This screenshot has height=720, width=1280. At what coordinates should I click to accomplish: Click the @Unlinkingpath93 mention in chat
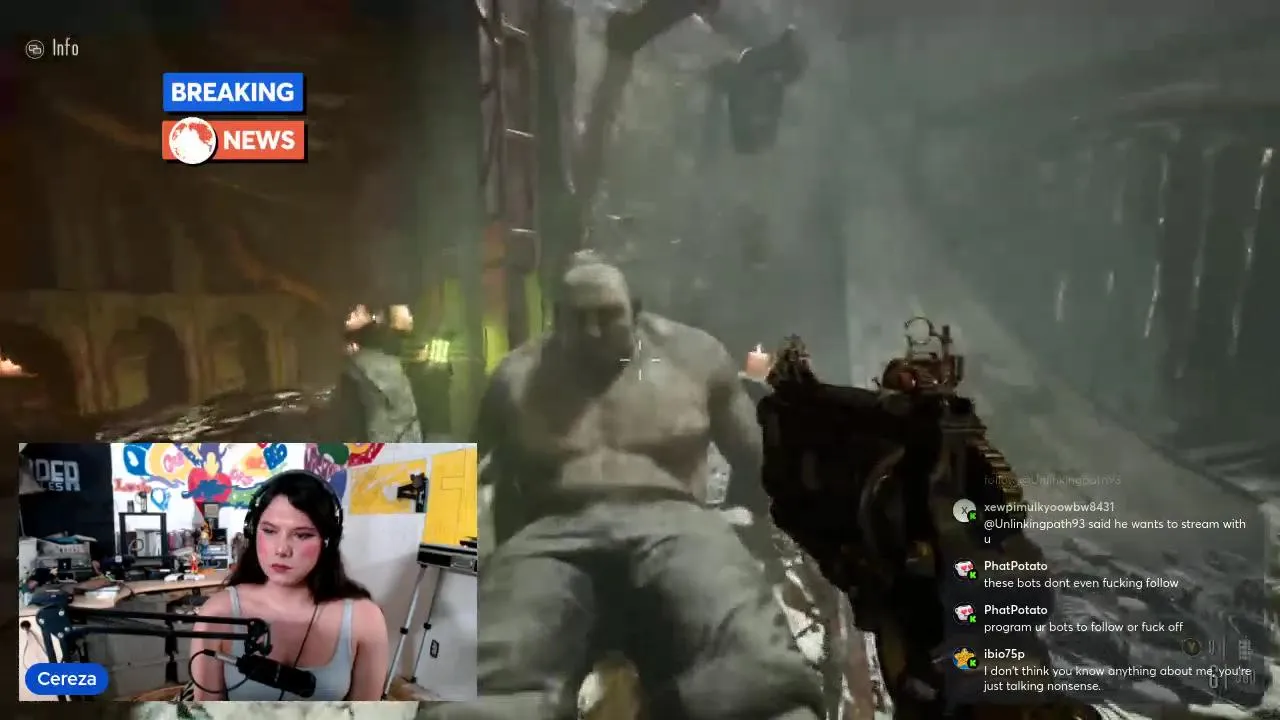click(1033, 524)
